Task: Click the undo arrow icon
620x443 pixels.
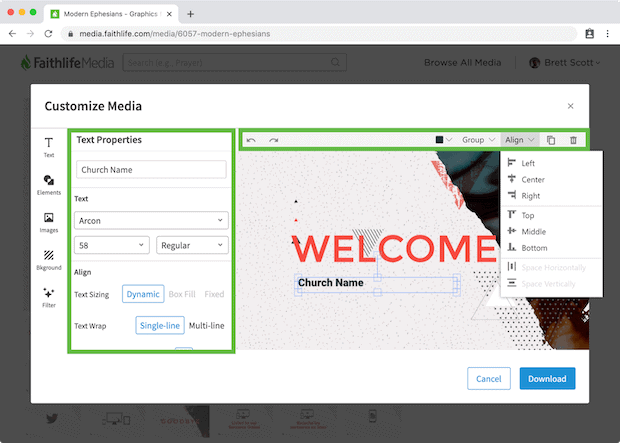Action: [x=251, y=140]
